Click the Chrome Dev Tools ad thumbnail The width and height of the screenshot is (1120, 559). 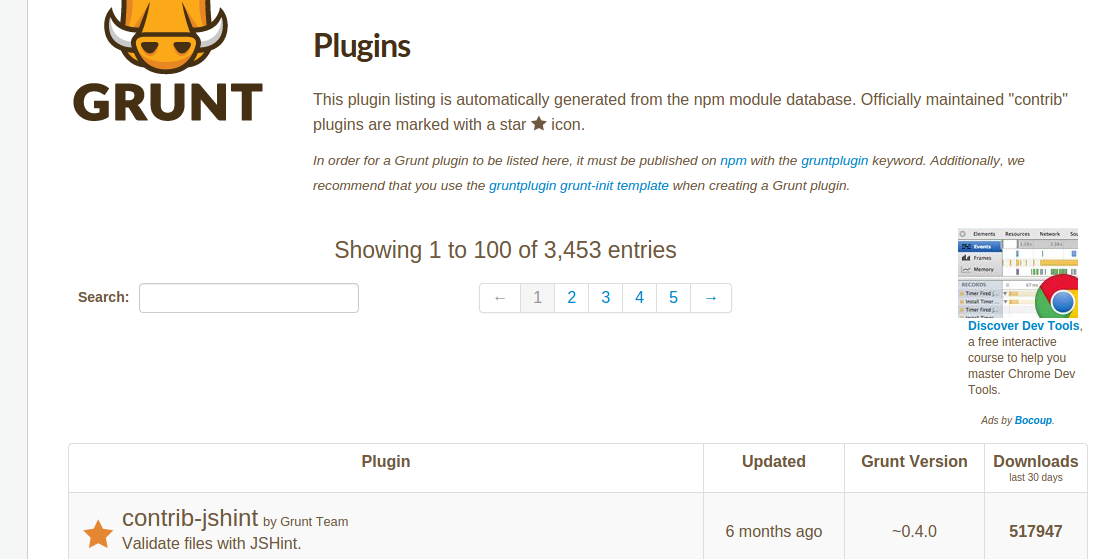pyautogui.click(x=1018, y=273)
